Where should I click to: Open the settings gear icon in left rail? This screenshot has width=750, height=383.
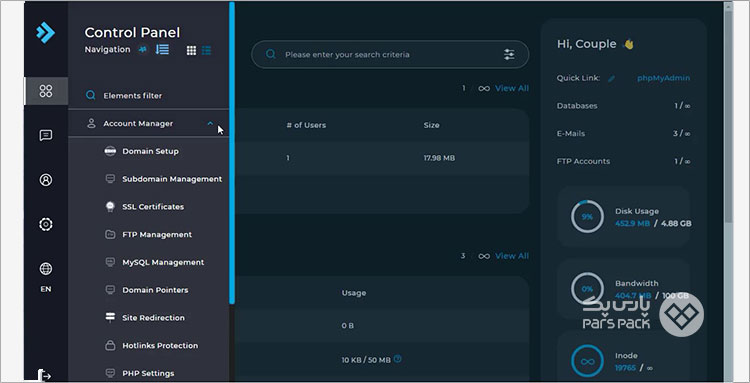tap(46, 224)
